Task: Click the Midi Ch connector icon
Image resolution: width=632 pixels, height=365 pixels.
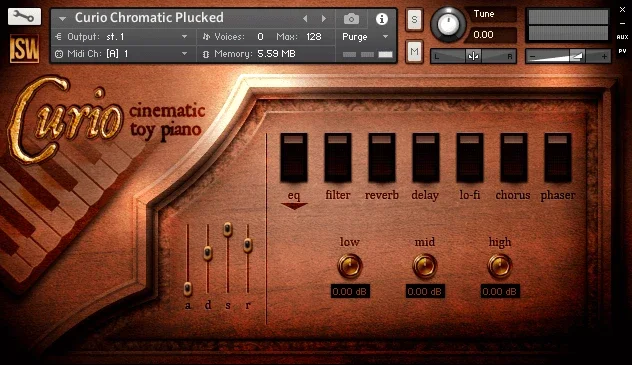Action: coord(59,54)
